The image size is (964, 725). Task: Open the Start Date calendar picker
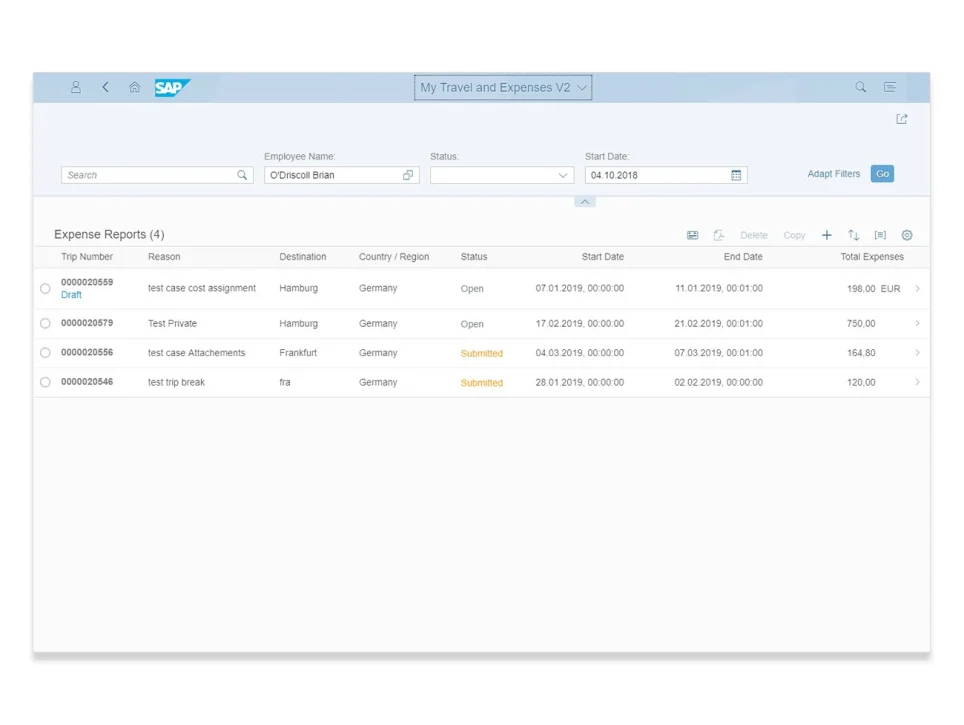[736, 175]
